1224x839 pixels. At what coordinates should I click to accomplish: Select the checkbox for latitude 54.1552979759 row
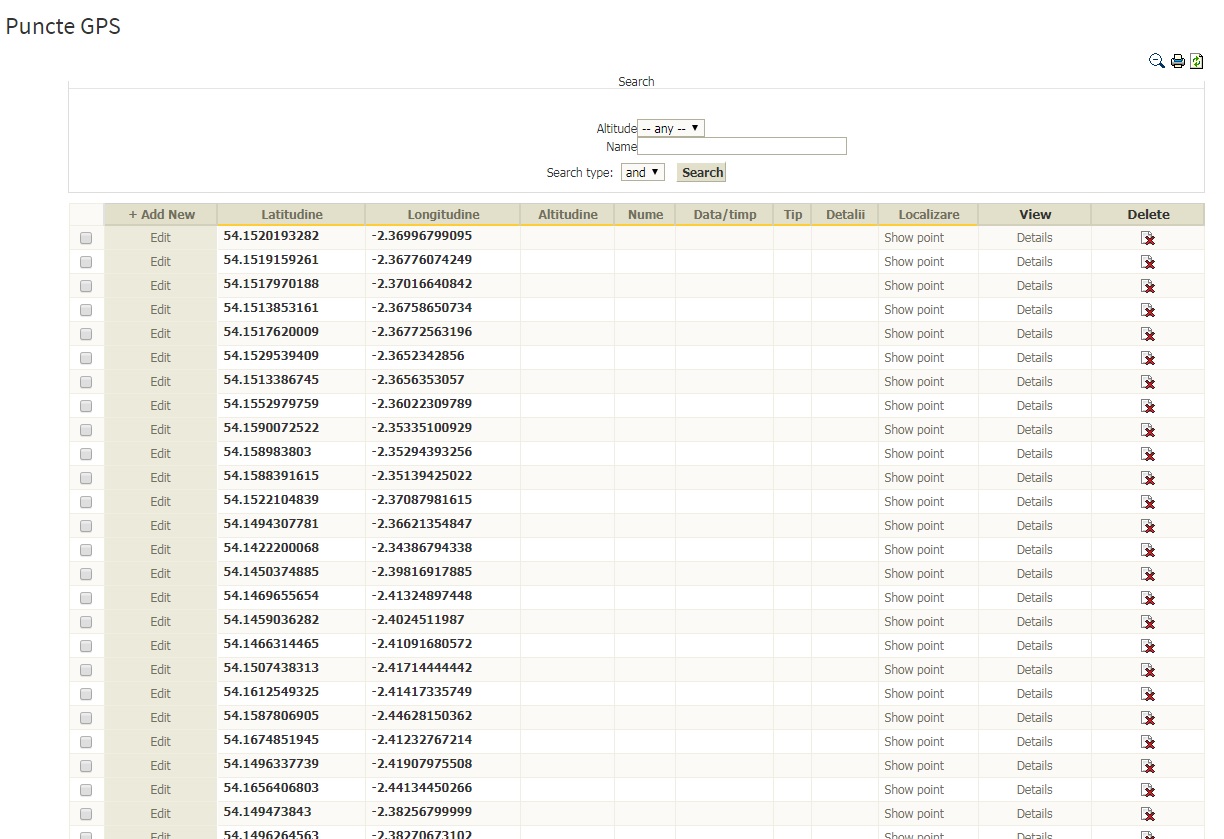pos(86,406)
